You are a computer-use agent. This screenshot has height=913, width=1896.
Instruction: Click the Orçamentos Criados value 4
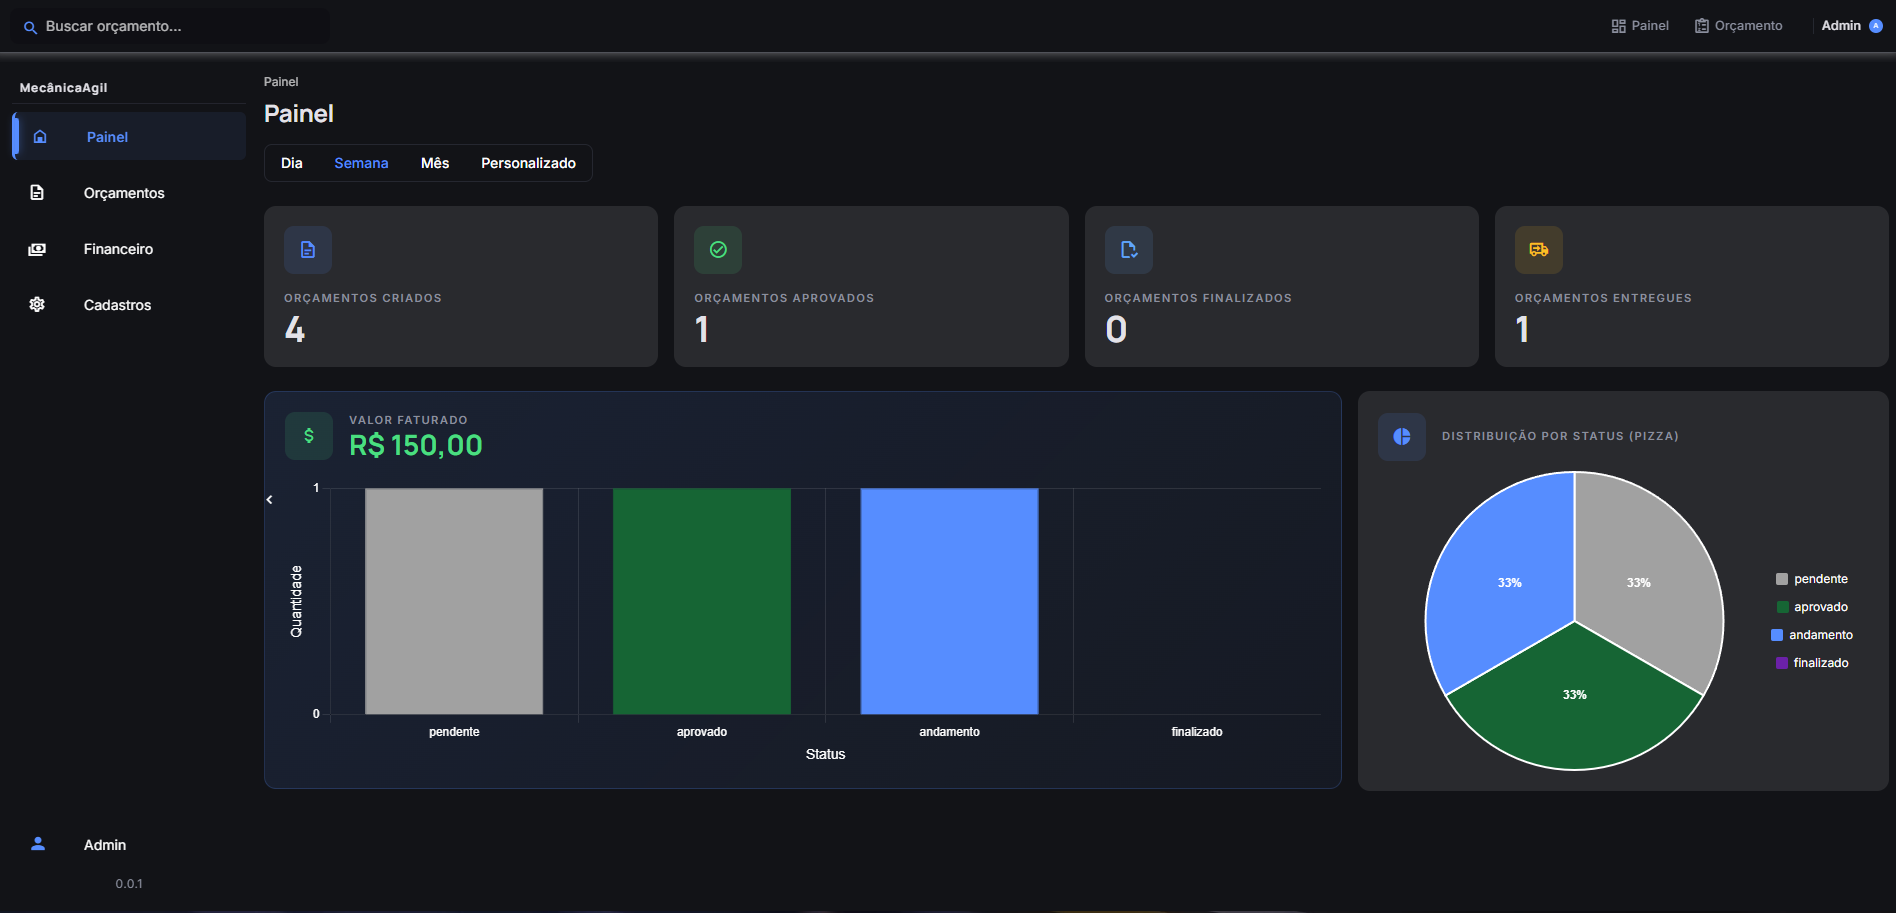point(295,329)
